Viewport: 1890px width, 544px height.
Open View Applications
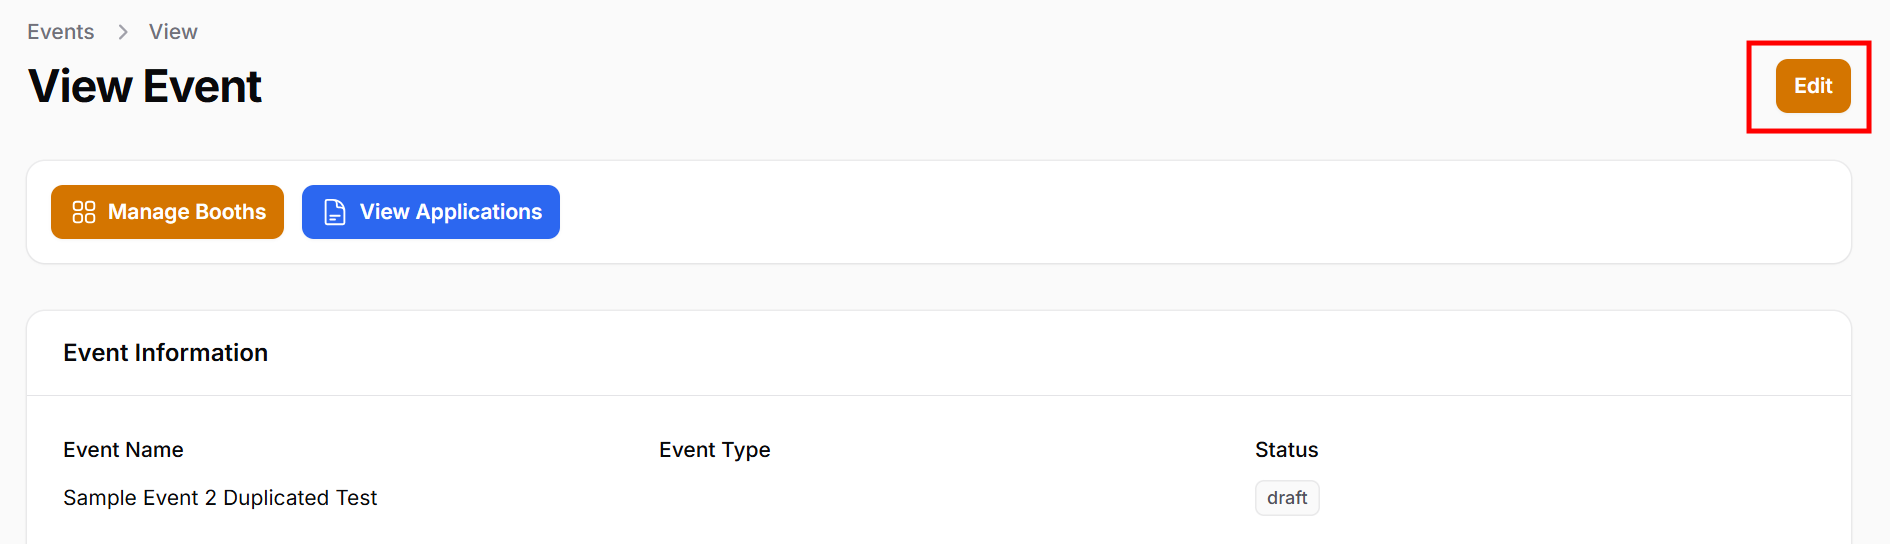(x=431, y=212)
